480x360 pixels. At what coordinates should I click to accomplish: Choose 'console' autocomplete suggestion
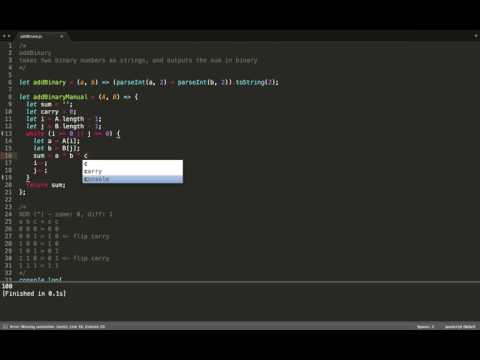(x=133, y=179)
